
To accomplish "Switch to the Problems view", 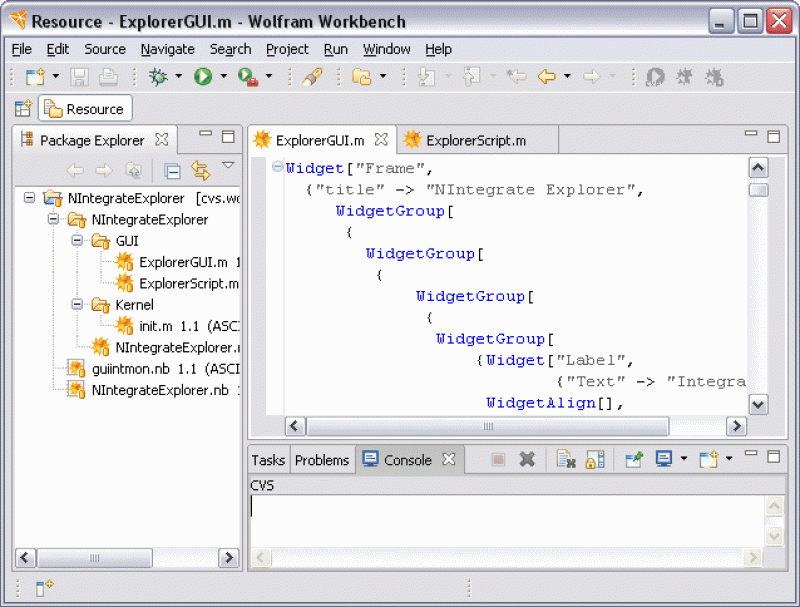I will 322,460.
